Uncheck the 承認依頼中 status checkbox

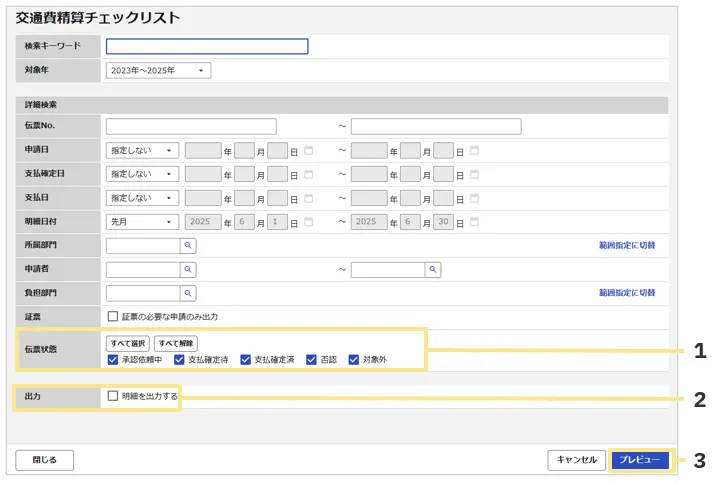pos(113,359)
